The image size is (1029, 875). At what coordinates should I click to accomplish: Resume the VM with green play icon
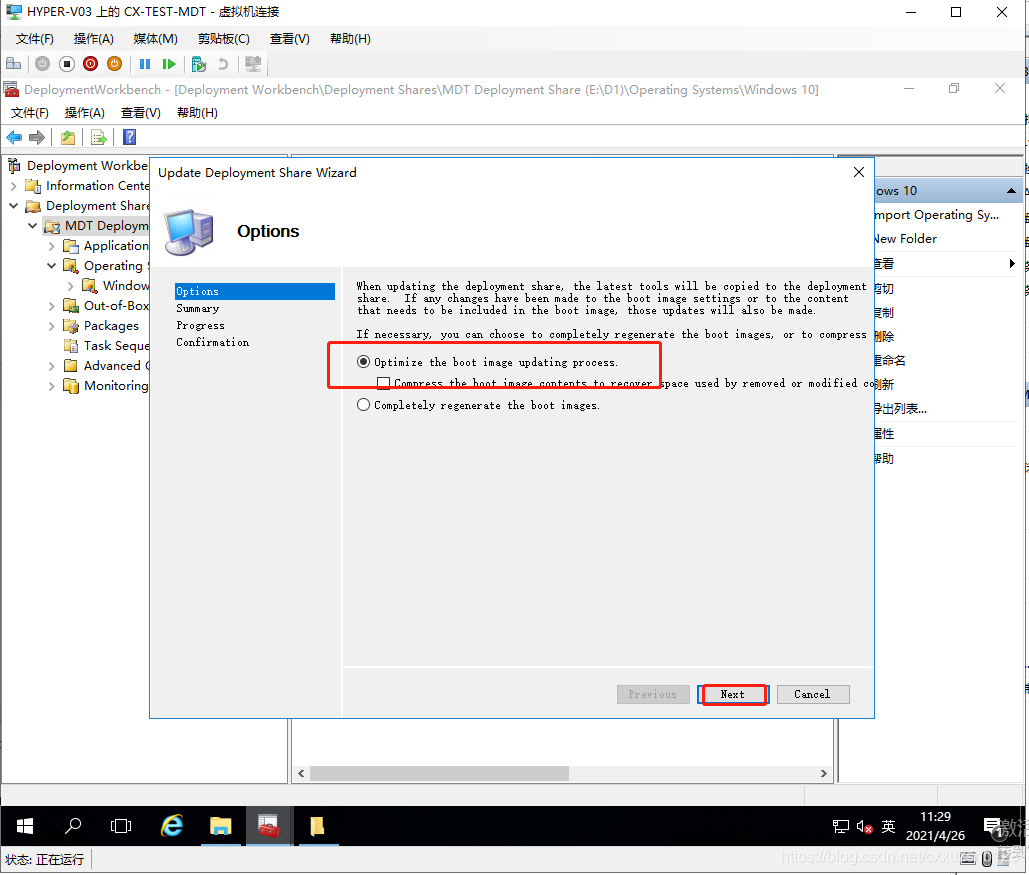[x=169, y=64]
